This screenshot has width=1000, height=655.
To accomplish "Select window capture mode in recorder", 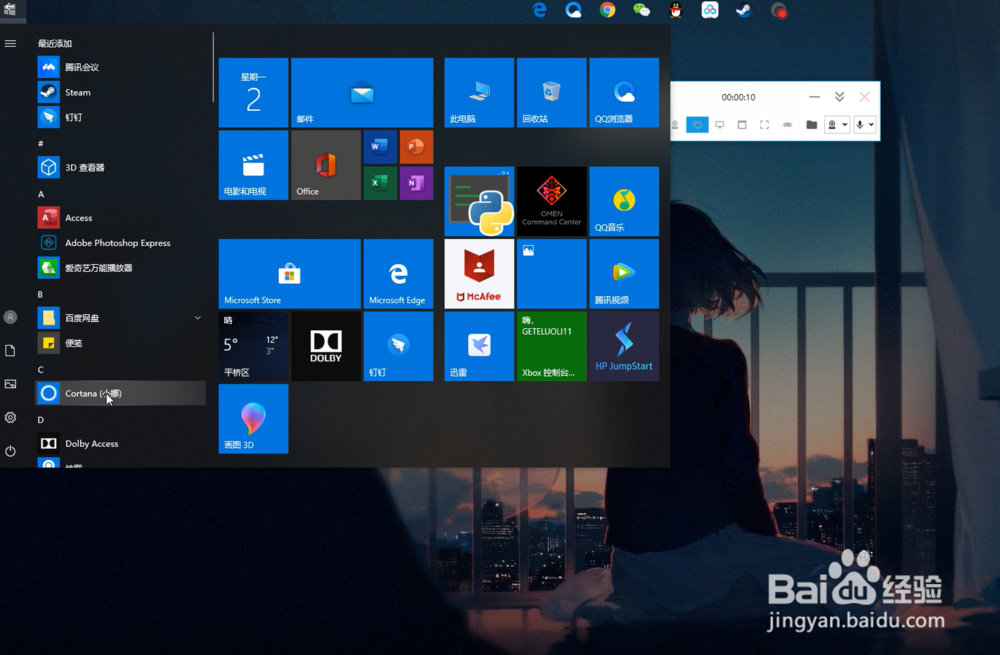I will (742, 125).
